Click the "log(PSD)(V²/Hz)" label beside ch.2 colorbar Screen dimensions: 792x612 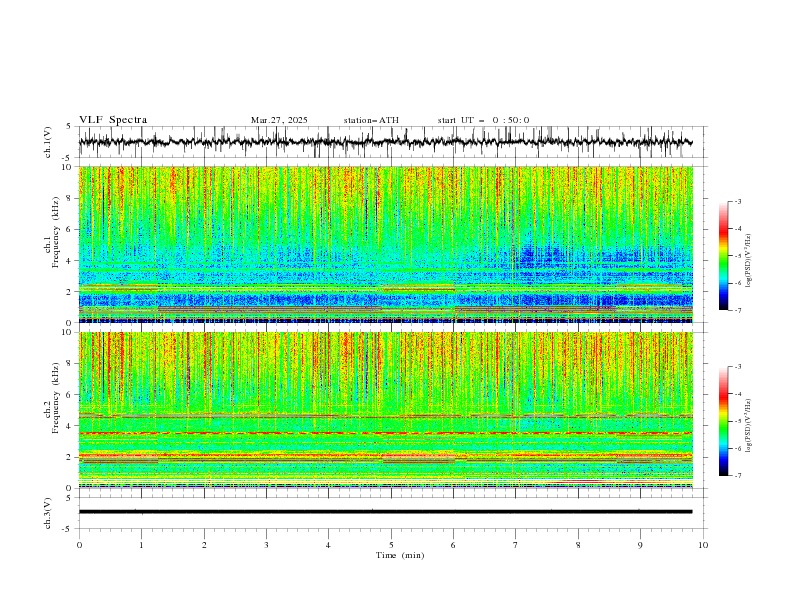(748, 426)
